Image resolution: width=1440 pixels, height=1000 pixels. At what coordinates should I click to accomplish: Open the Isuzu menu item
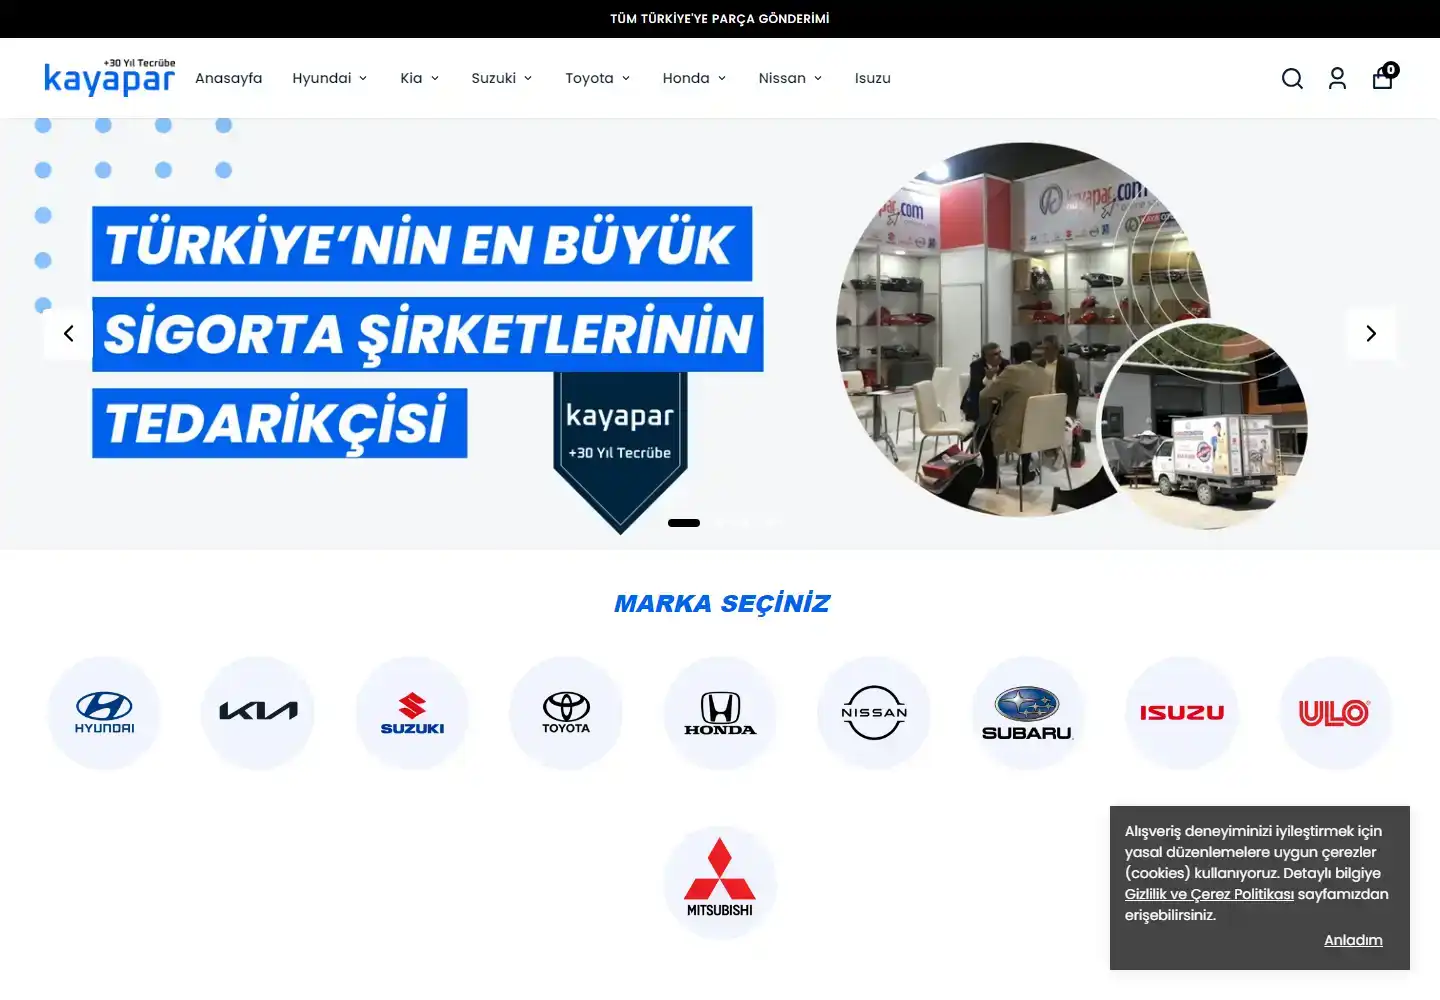tap(873, 78)
